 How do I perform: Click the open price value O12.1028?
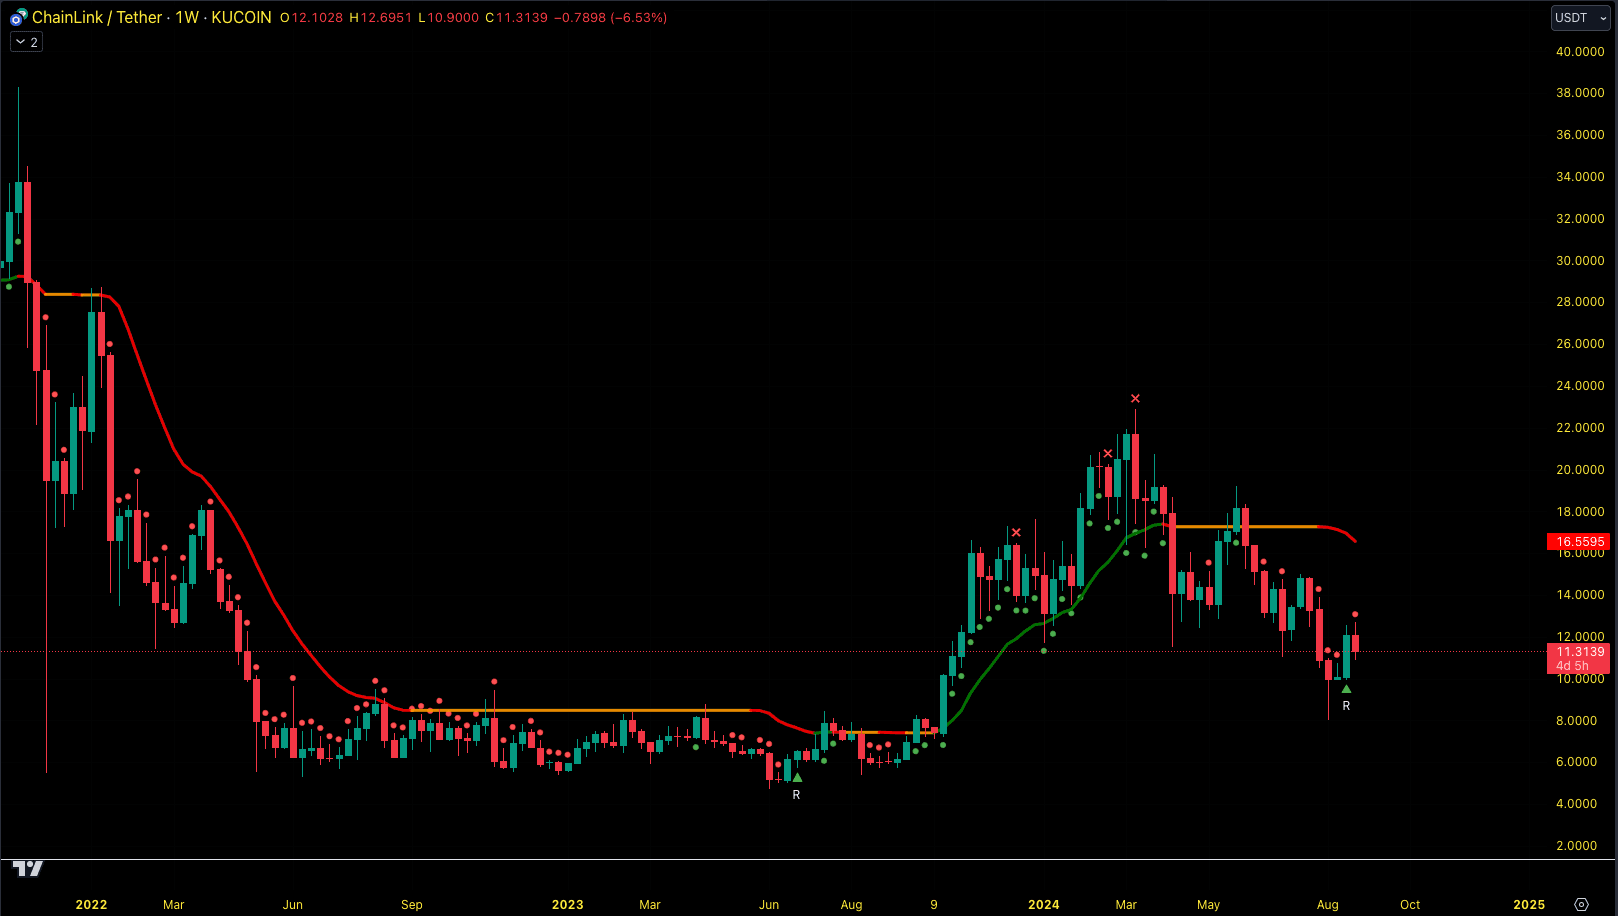[x=311, y=17]
